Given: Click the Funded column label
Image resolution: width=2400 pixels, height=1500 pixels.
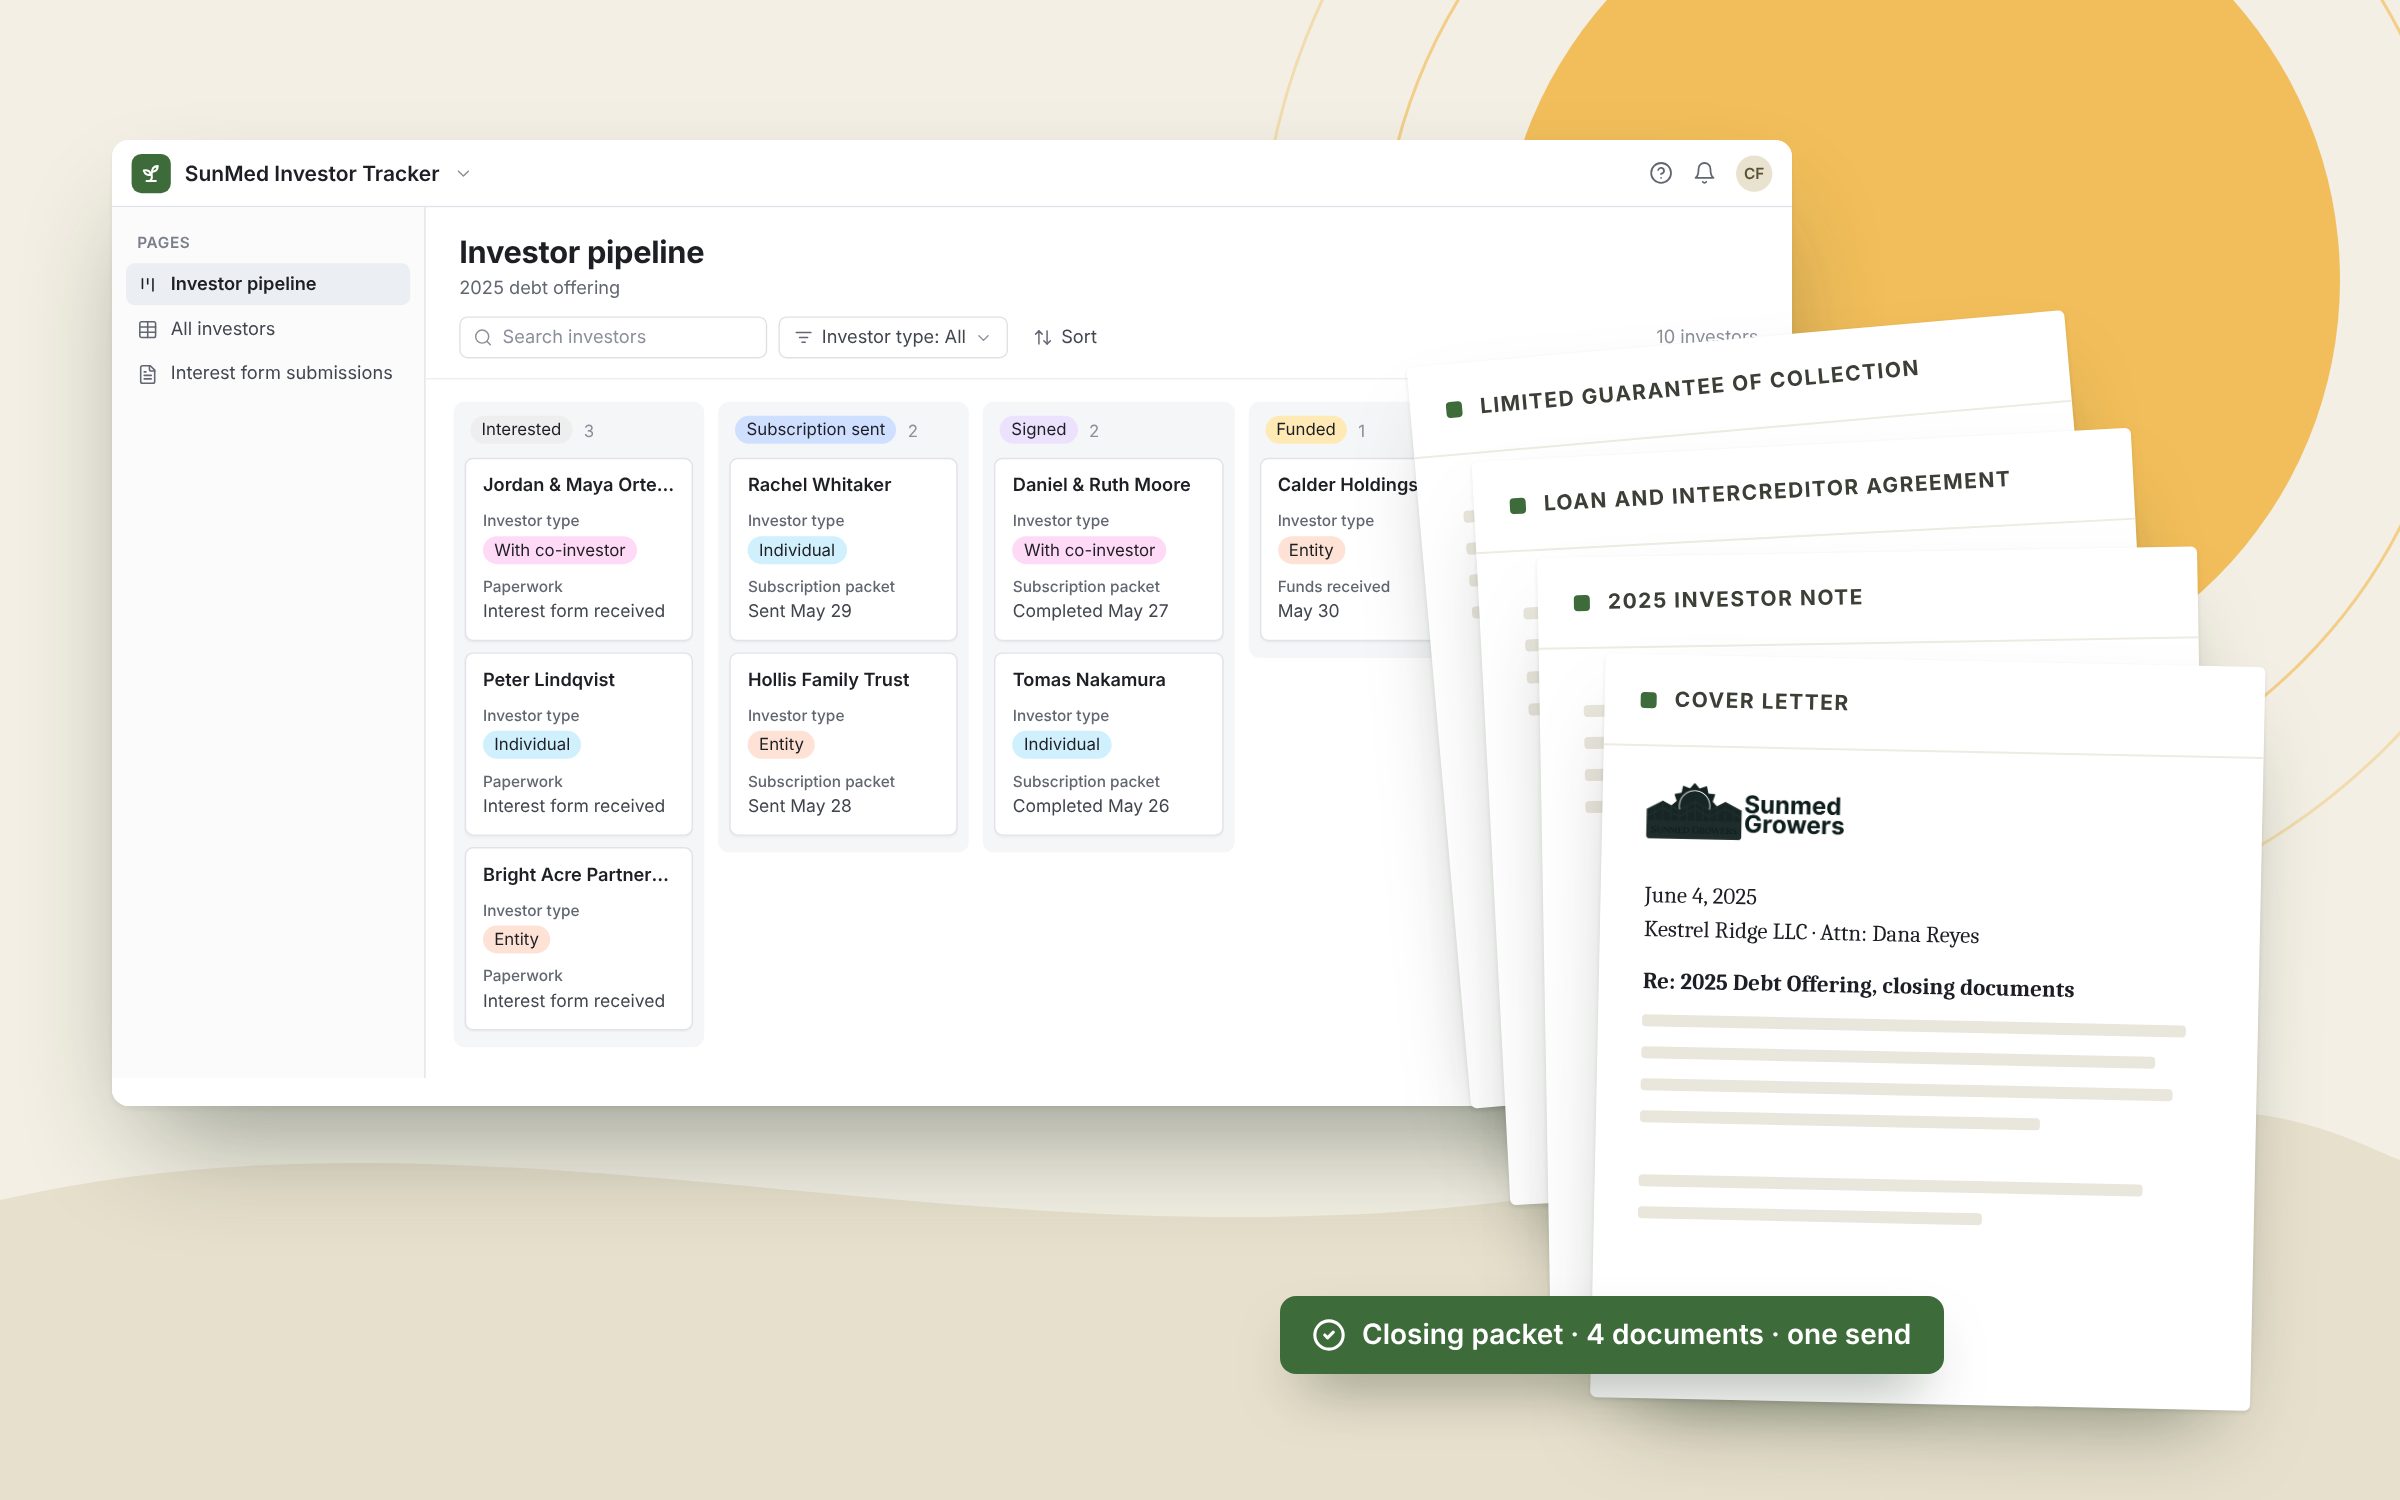Looking at the screenshot, I should click(x=1305, y=430).
